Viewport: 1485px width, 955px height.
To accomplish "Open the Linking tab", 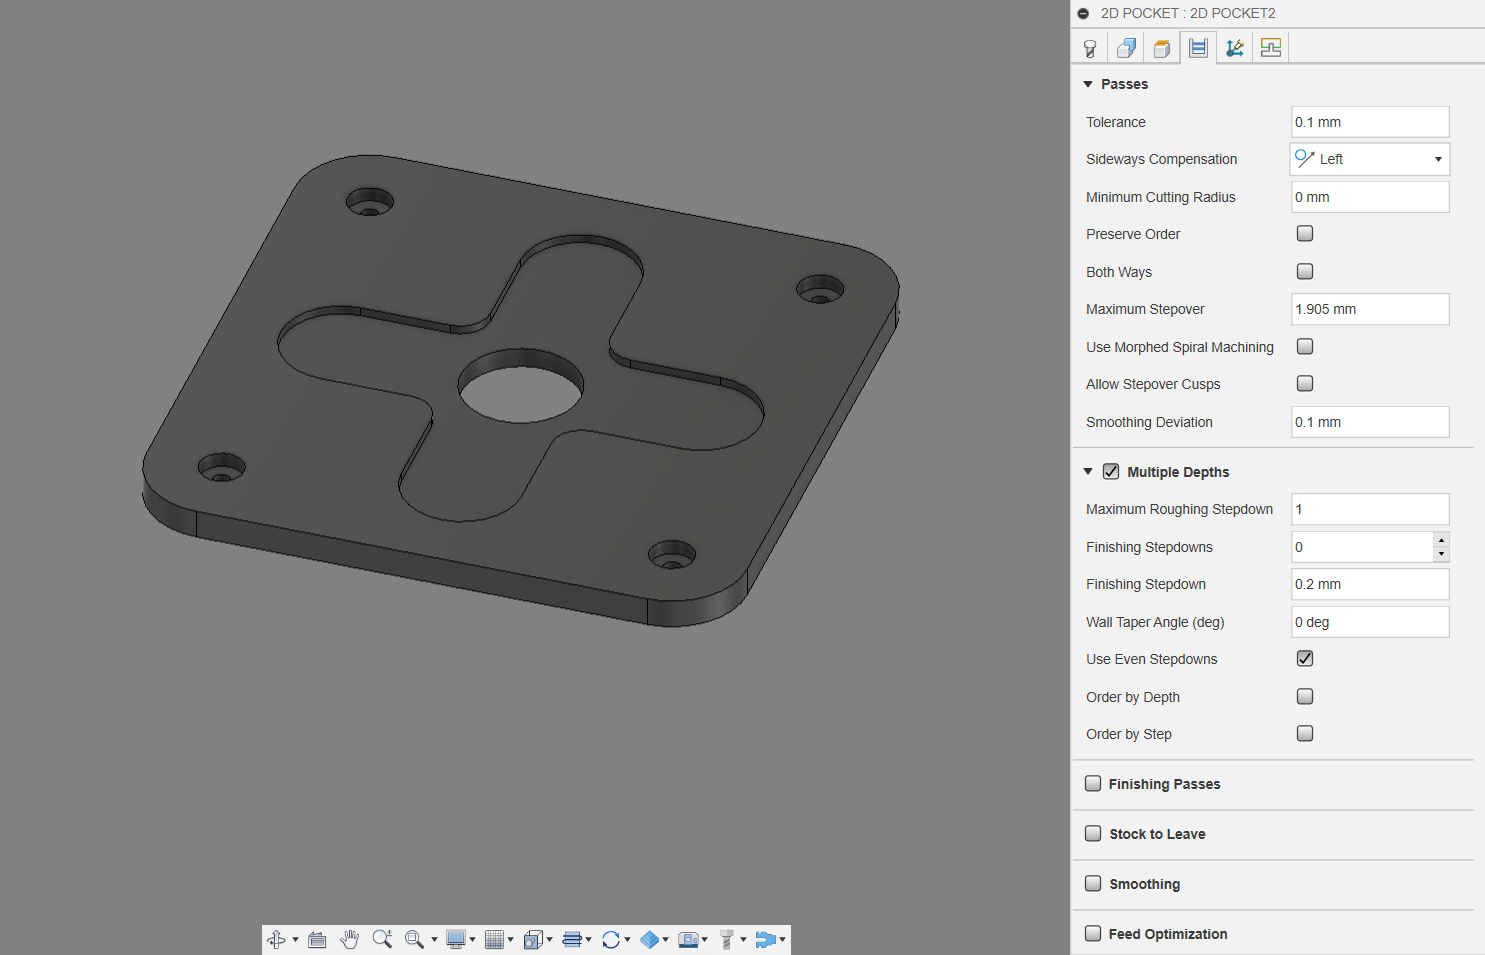I will pyautogui.click(x=1235, y=48).
